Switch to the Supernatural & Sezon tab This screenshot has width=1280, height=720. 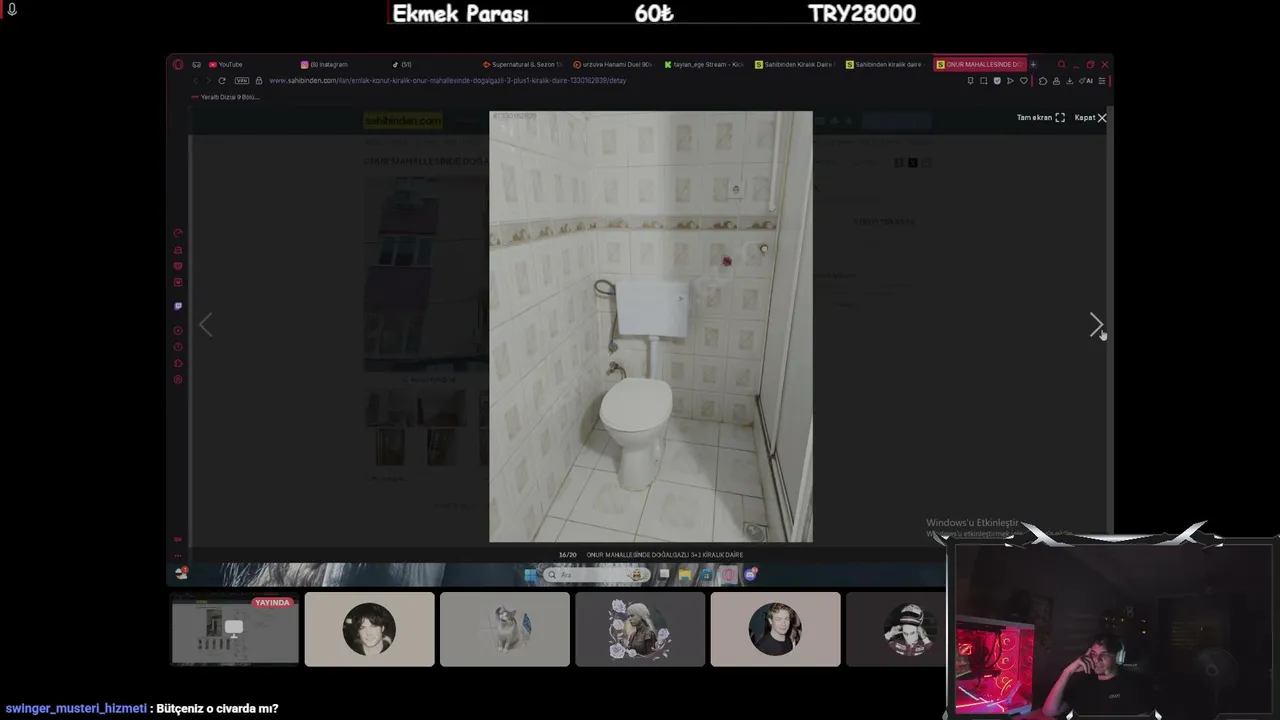[523, 65]
